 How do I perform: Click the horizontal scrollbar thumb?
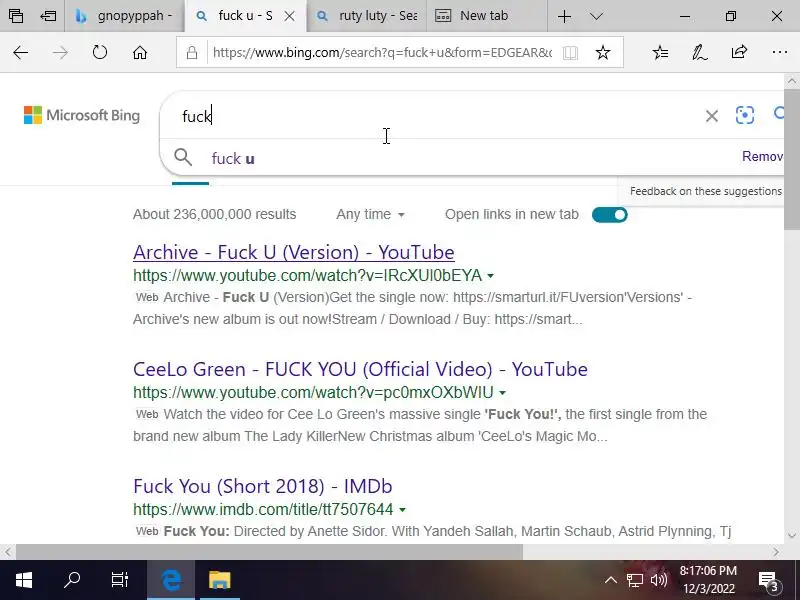(x=269, y=552)
